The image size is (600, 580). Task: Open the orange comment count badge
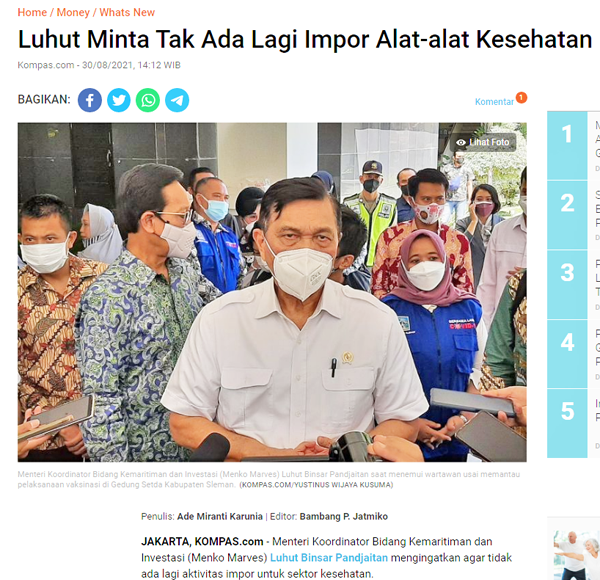point(521,98)
